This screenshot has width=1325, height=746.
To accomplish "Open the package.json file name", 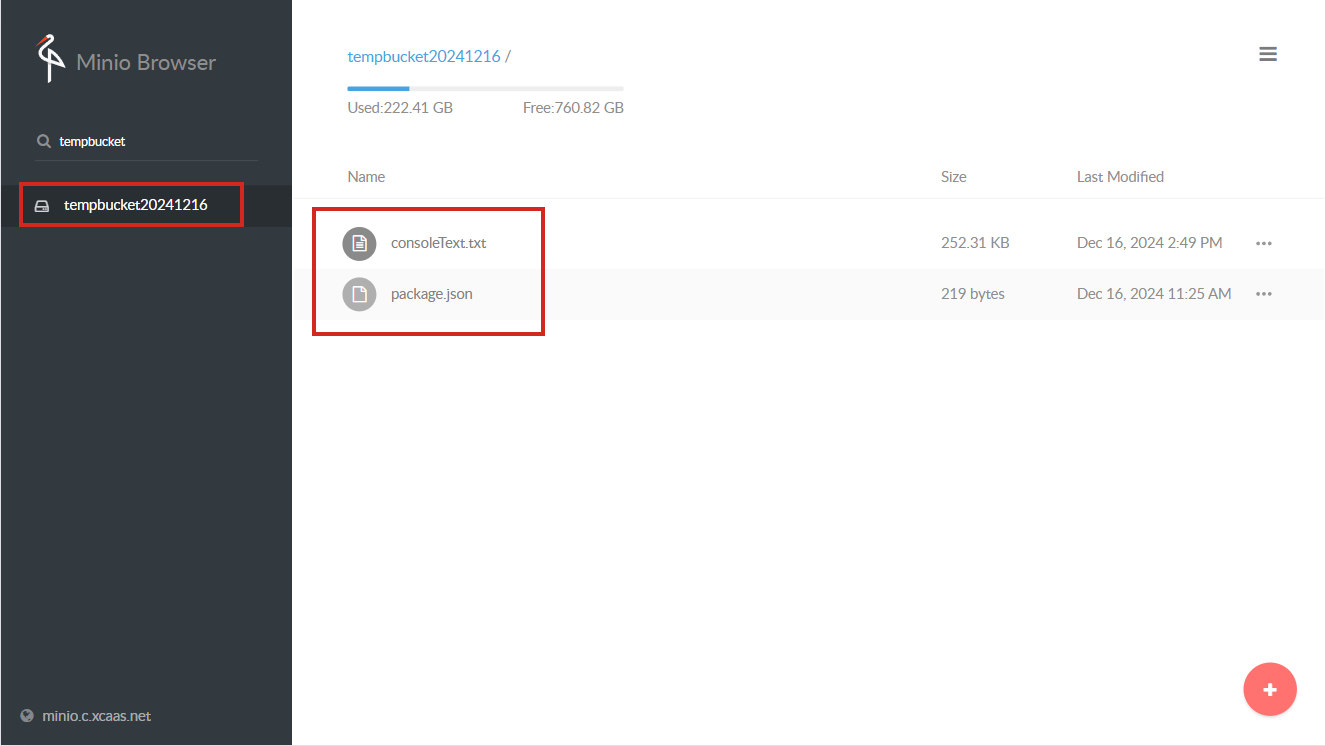I will tap(431, 294).
